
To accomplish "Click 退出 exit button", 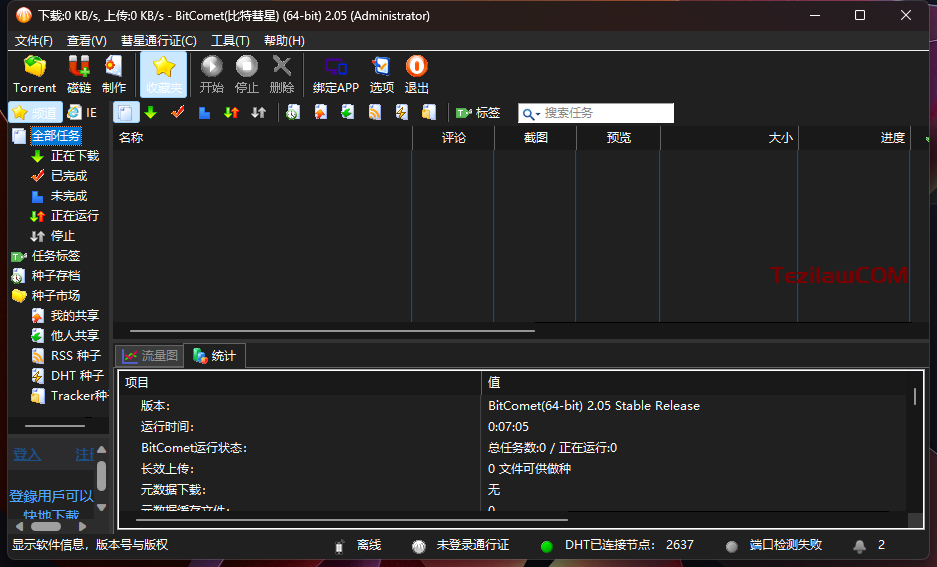I will coord(417,75).
